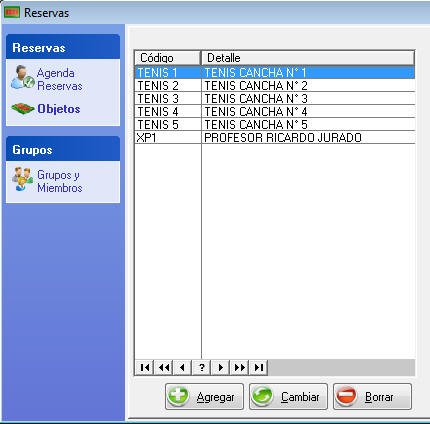Select the Objetos tennis court icon
The width and height of the screenshot is (430, 424).
coord(23,109)
